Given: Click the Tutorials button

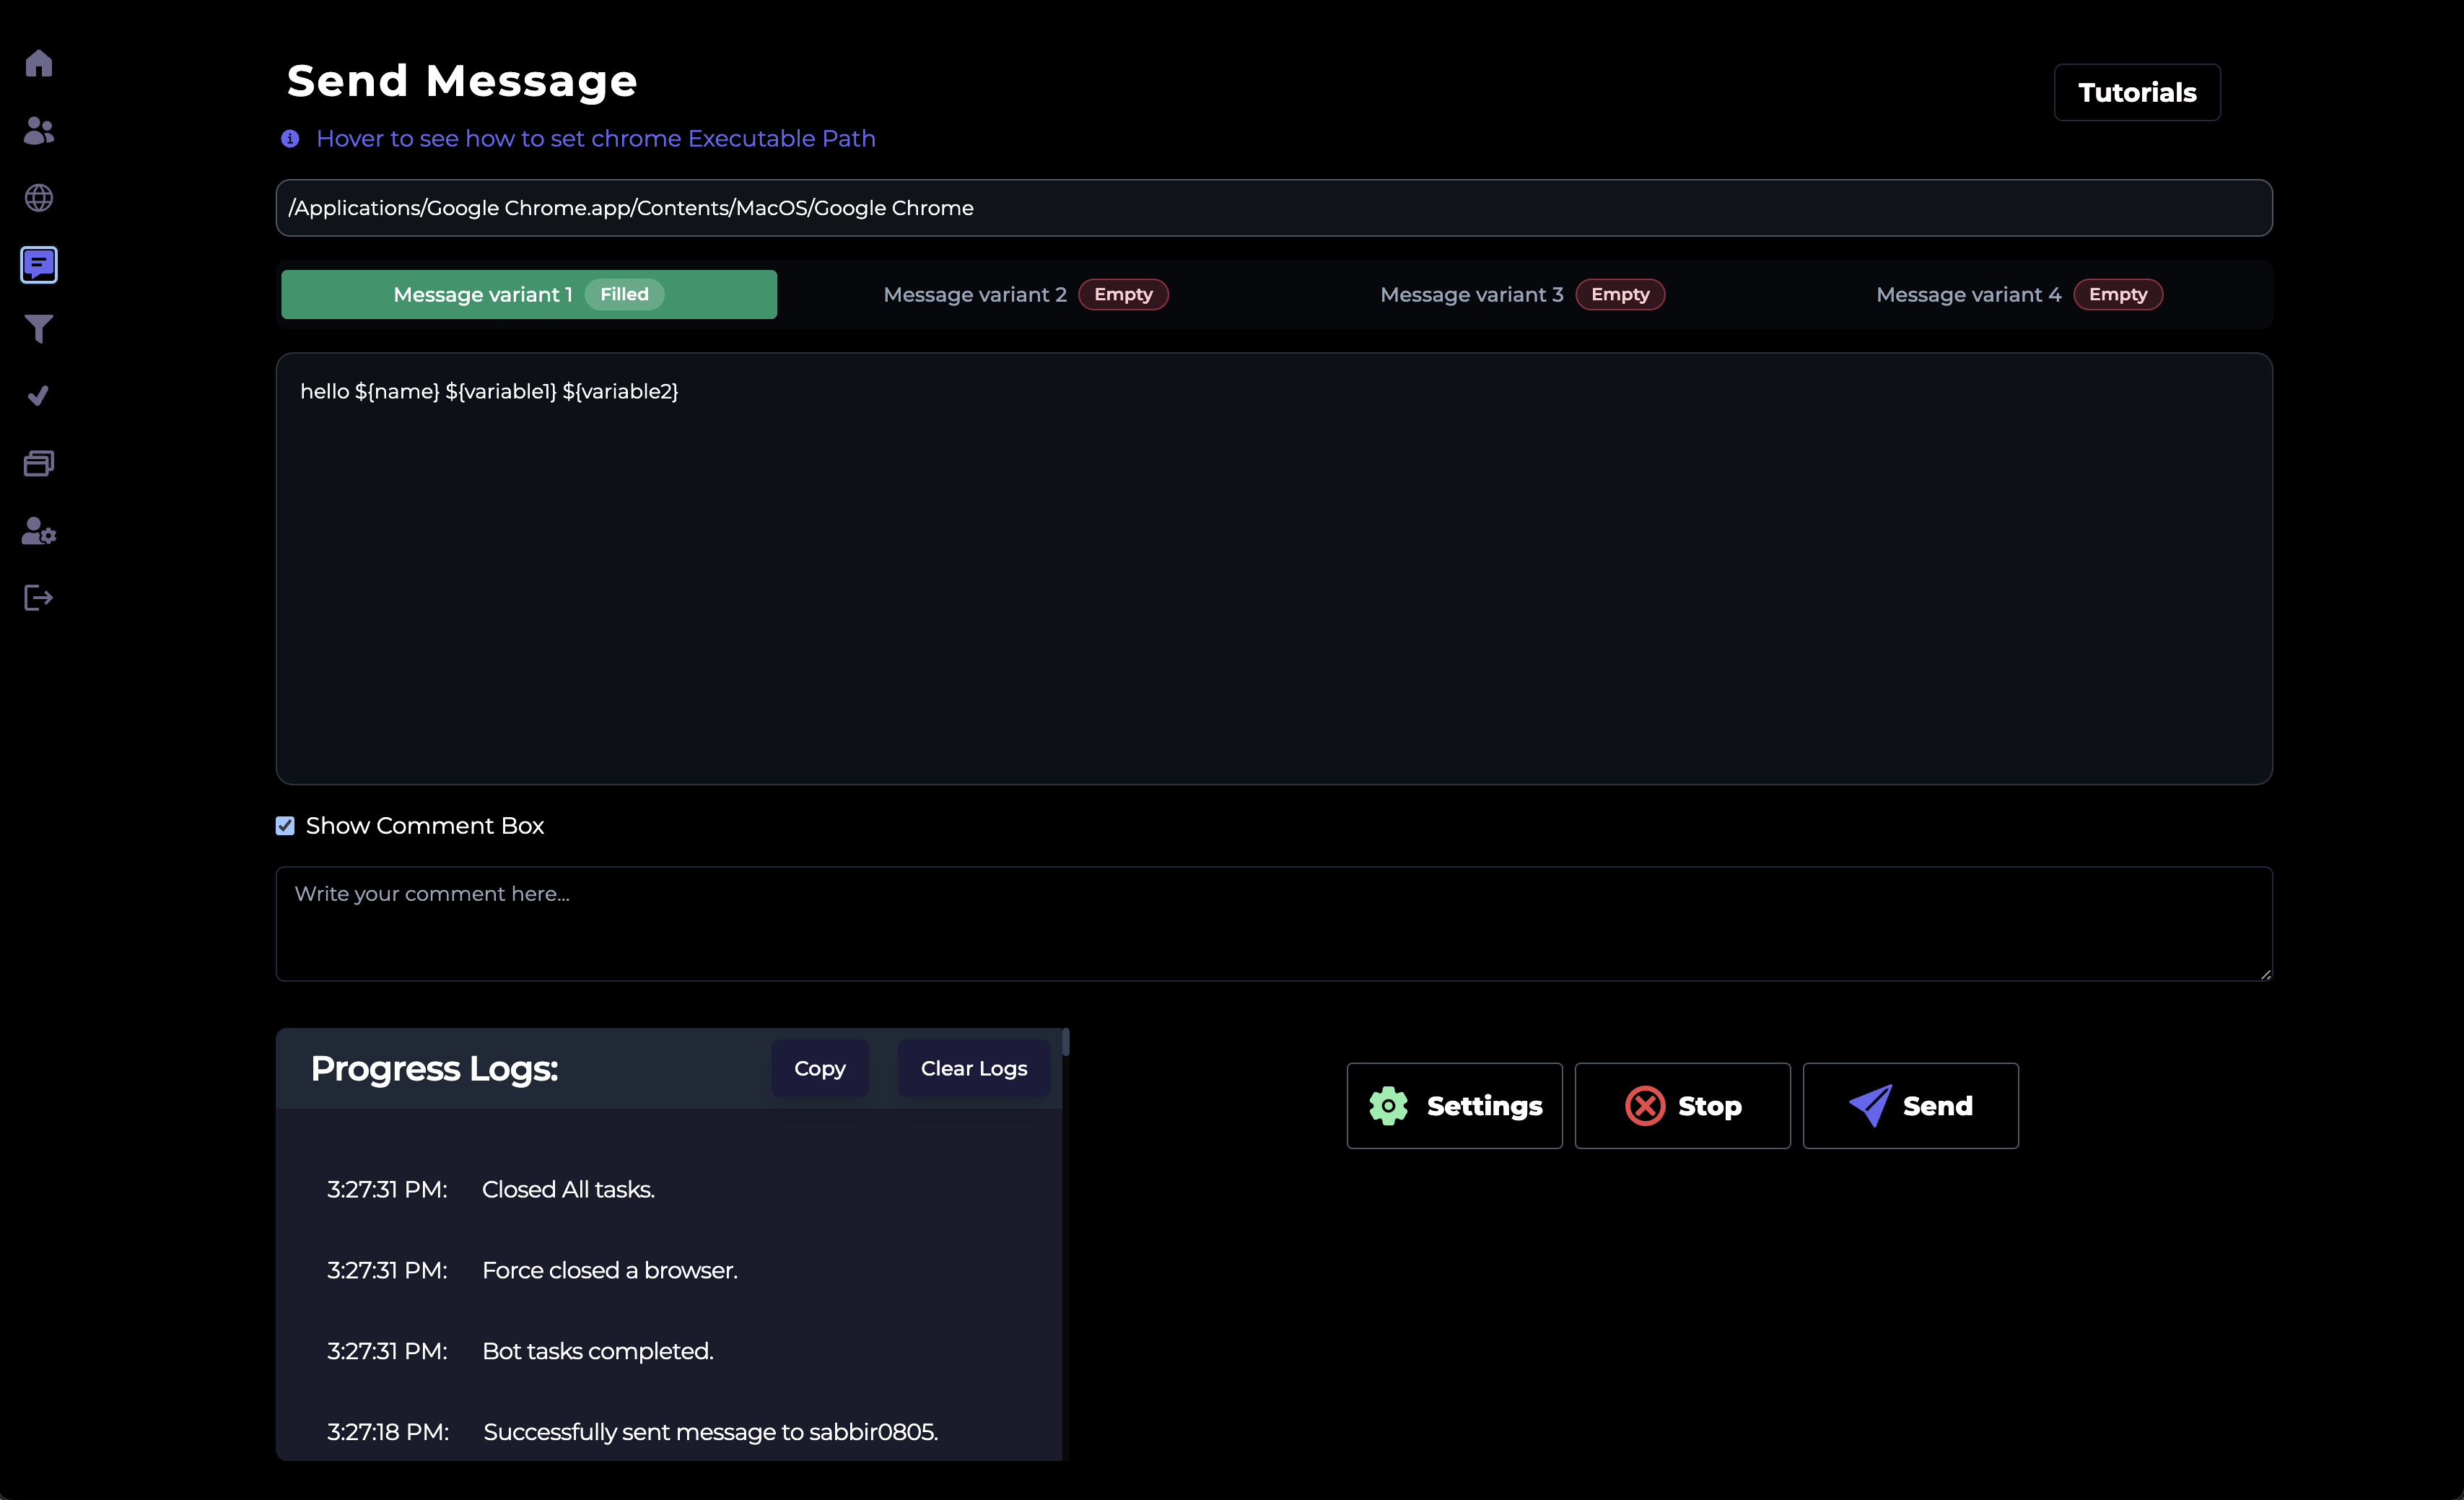Looking at the screenshot, I should coord(2137,93).
